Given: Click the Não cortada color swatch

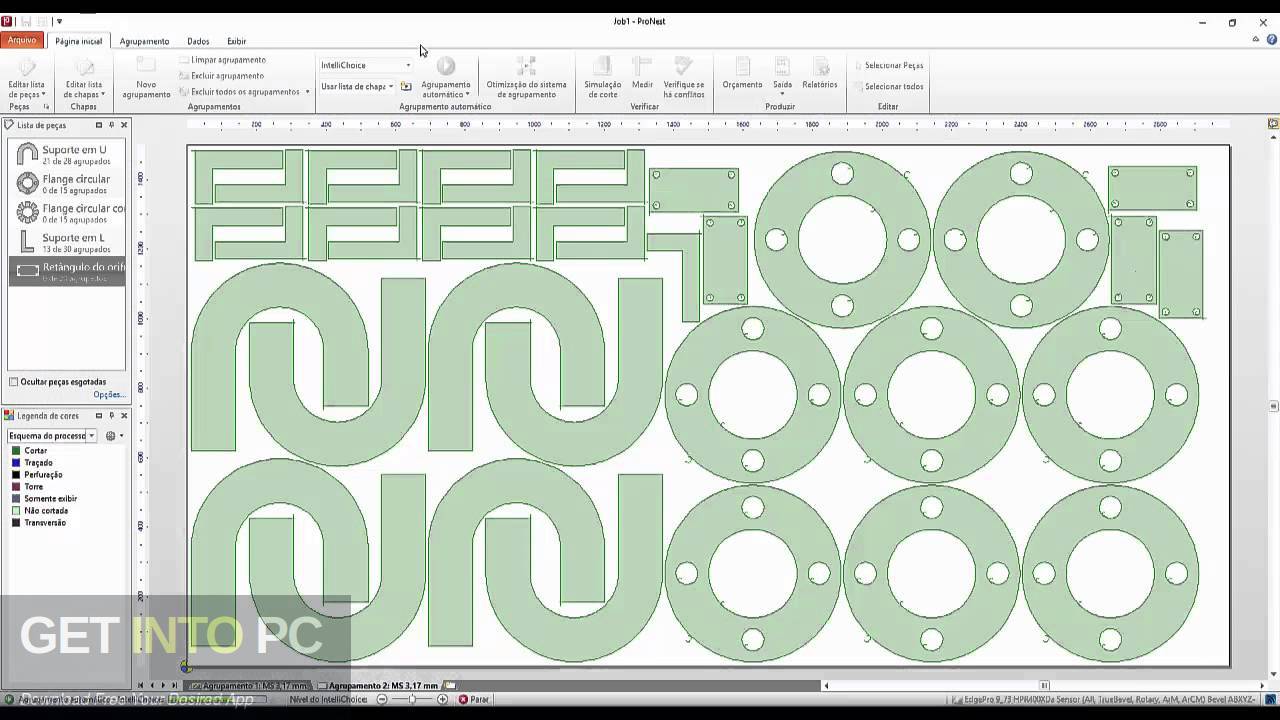Looking at the screenshot, I should 16,511.
